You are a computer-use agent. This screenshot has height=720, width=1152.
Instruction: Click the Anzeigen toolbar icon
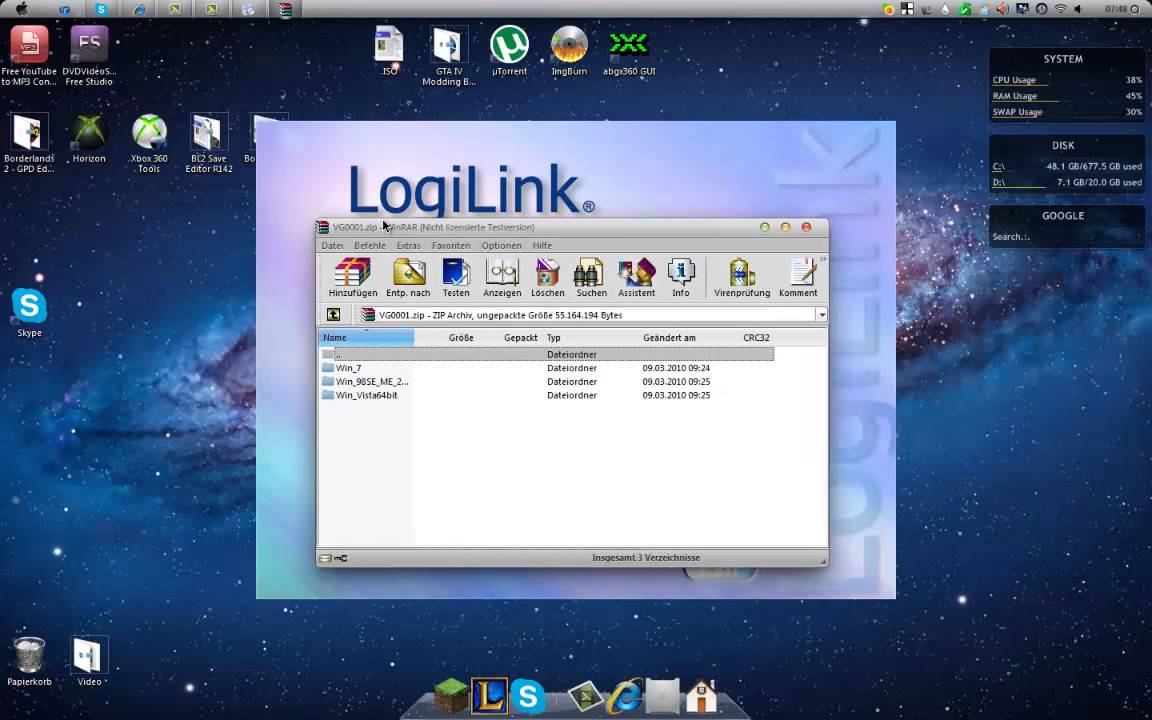[x=503, y=278]
